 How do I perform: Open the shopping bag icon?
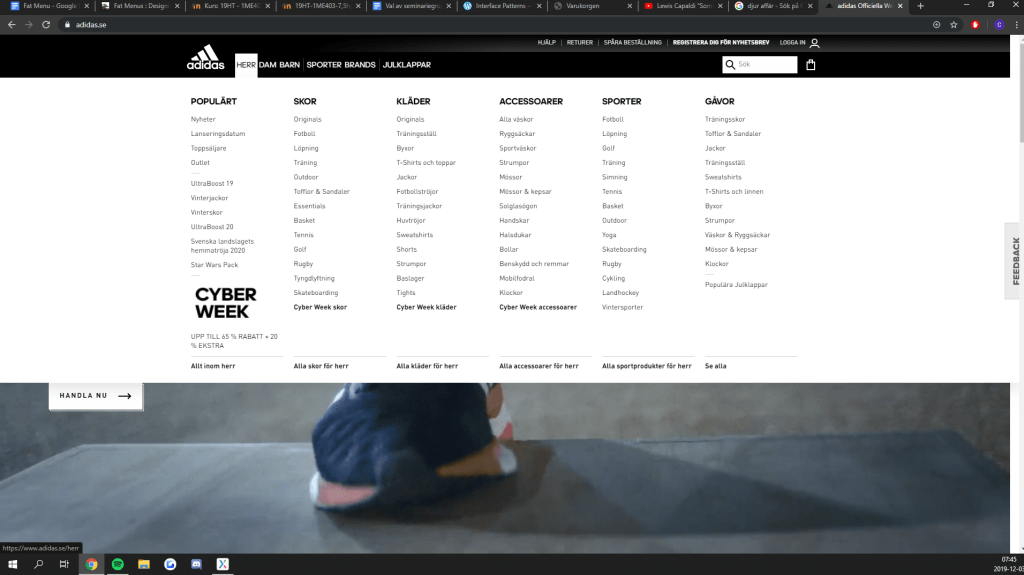click(x=810, y=65)
